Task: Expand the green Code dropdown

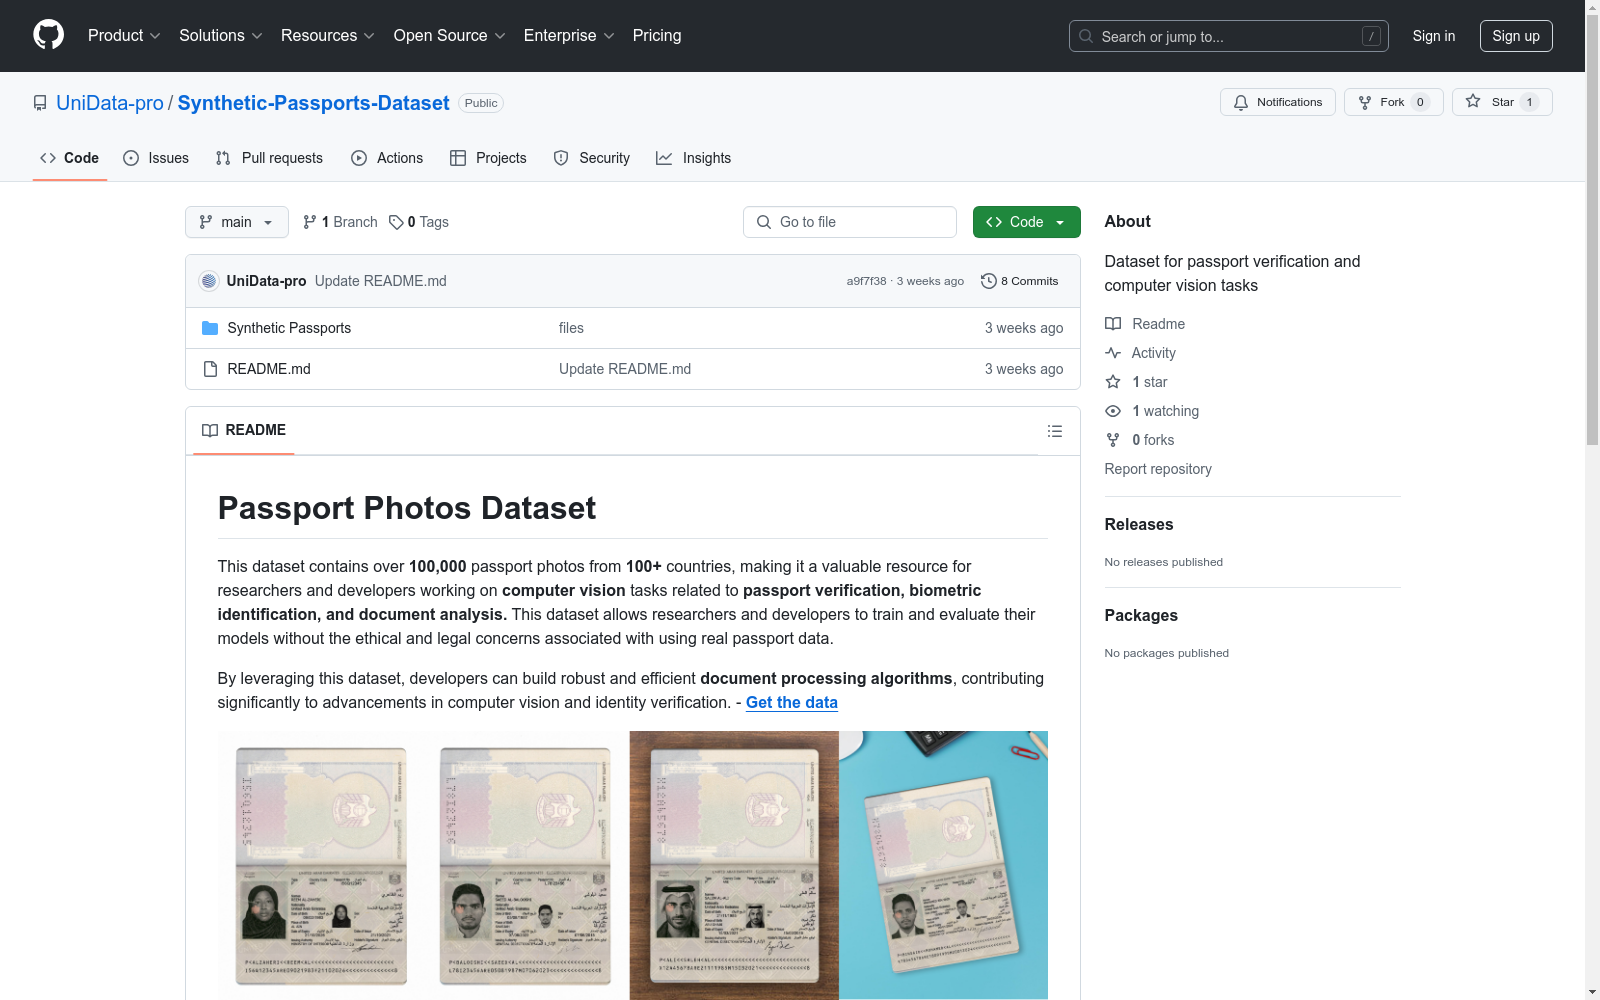Action: pyautogui.click(x=1026, y=222)
